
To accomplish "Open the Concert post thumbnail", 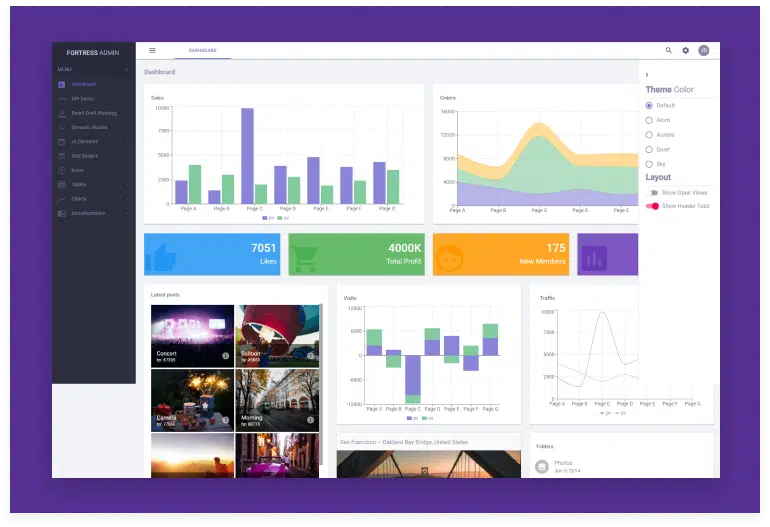I will pos(192,336).
